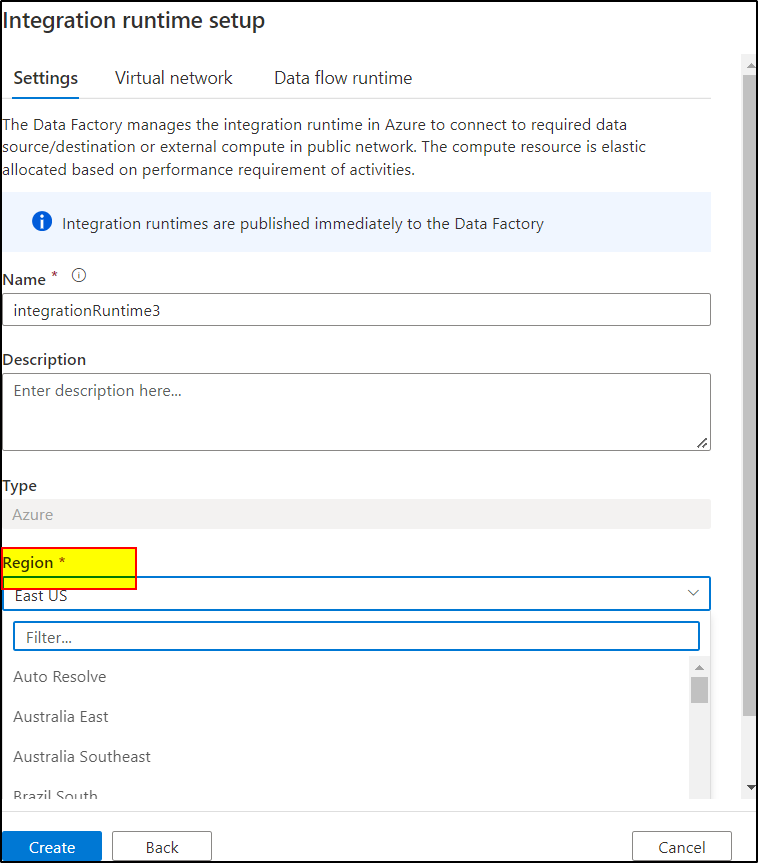This screenshot has width=758, height=863.
Task: Click the main panel scroll down arrow
Action: tap(751, 788)
